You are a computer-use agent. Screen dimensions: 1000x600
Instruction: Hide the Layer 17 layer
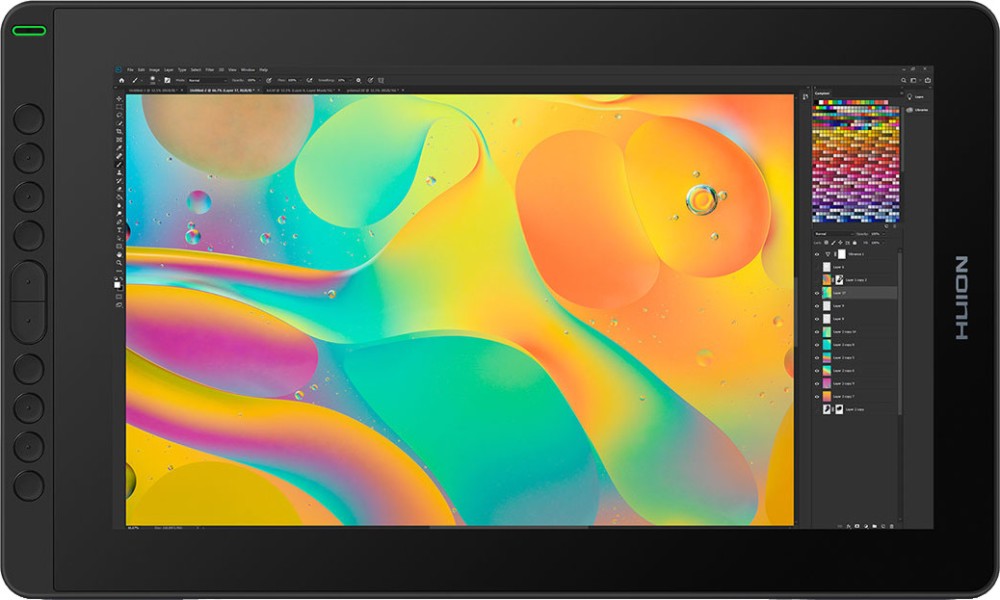(x=818, y=293)
